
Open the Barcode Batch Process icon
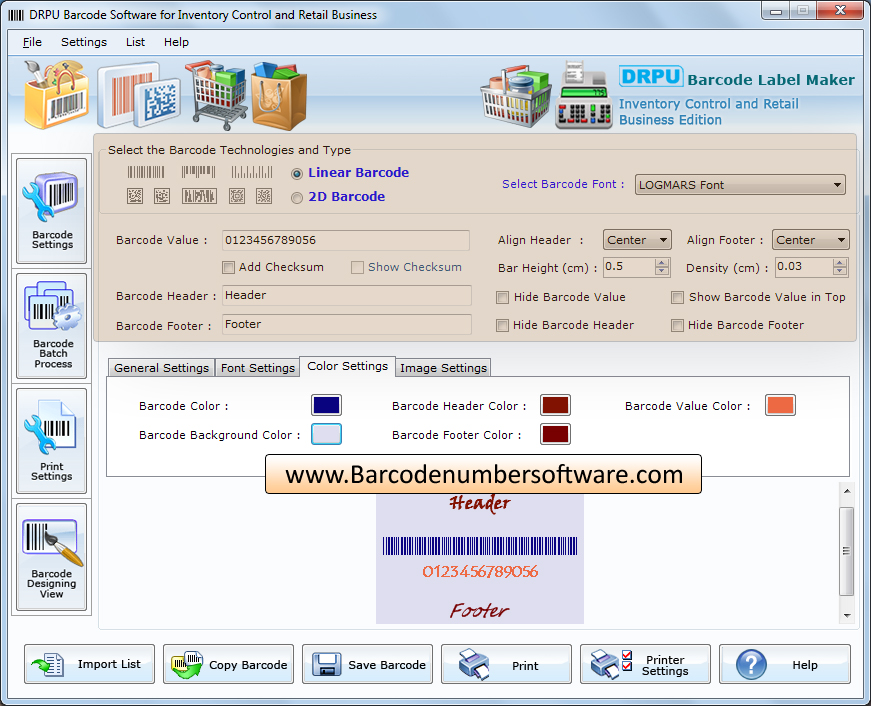[x=51, y=325]
